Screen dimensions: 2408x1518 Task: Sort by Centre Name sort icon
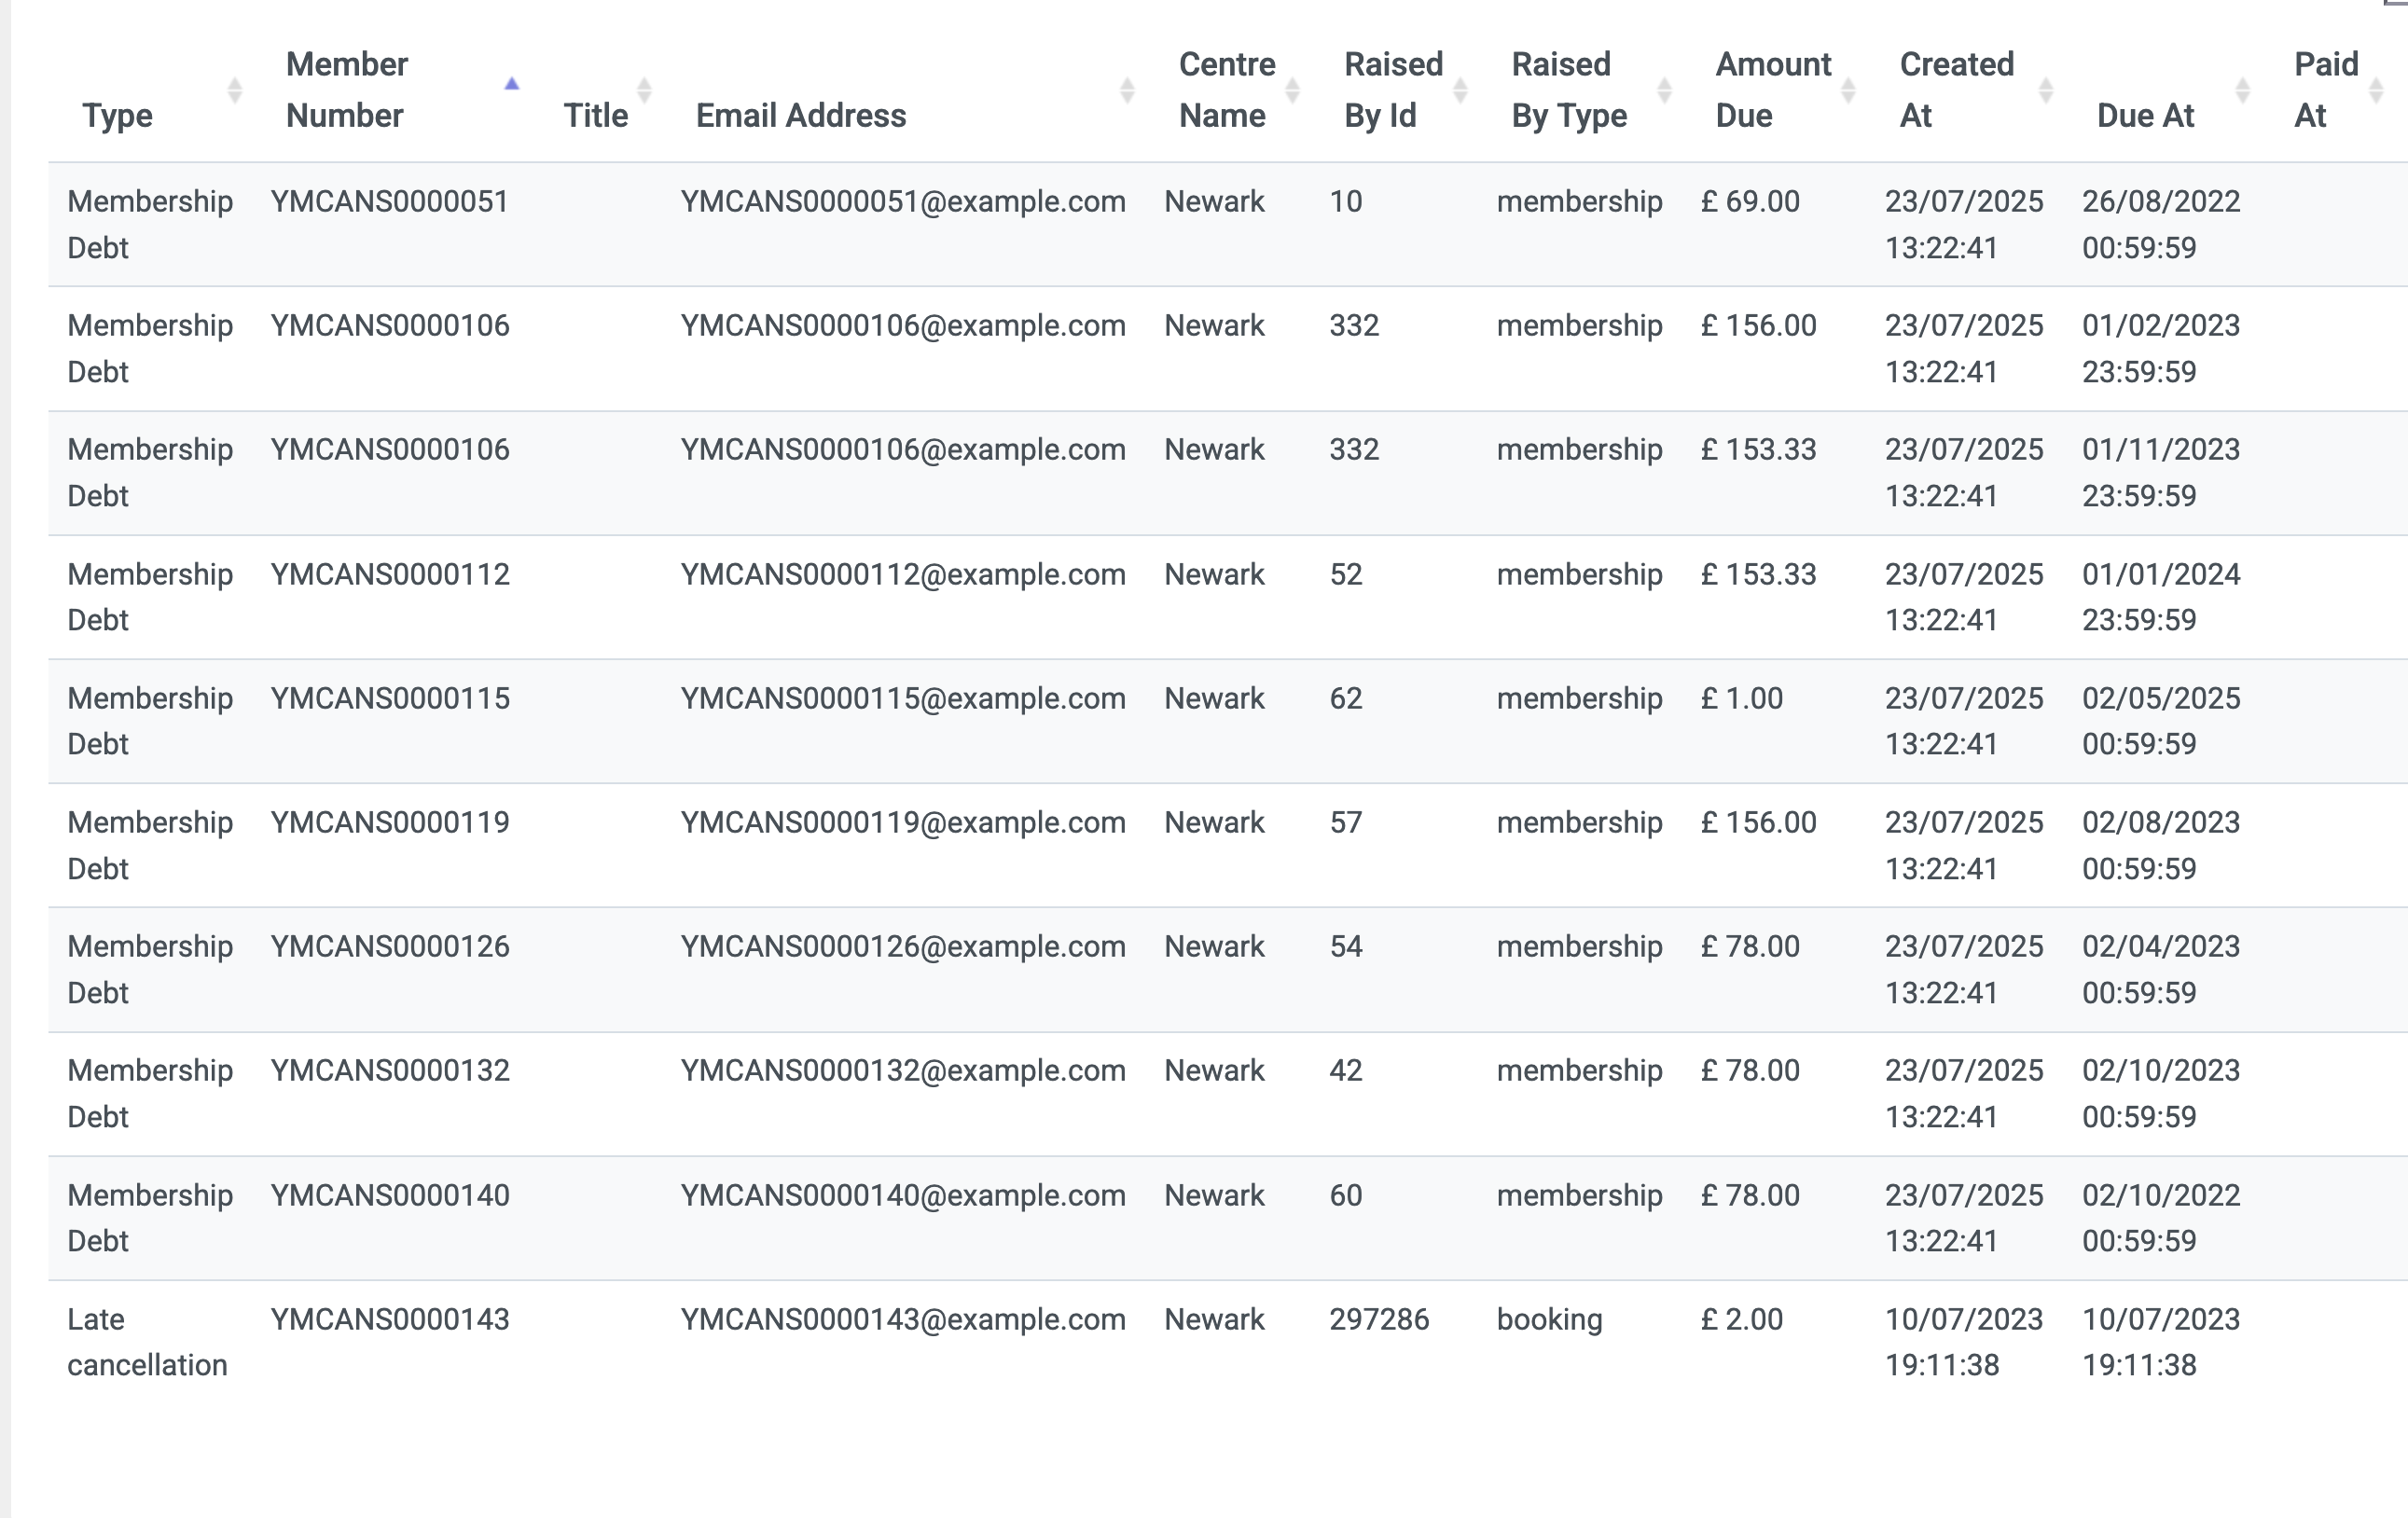[x=1292, y=90]
